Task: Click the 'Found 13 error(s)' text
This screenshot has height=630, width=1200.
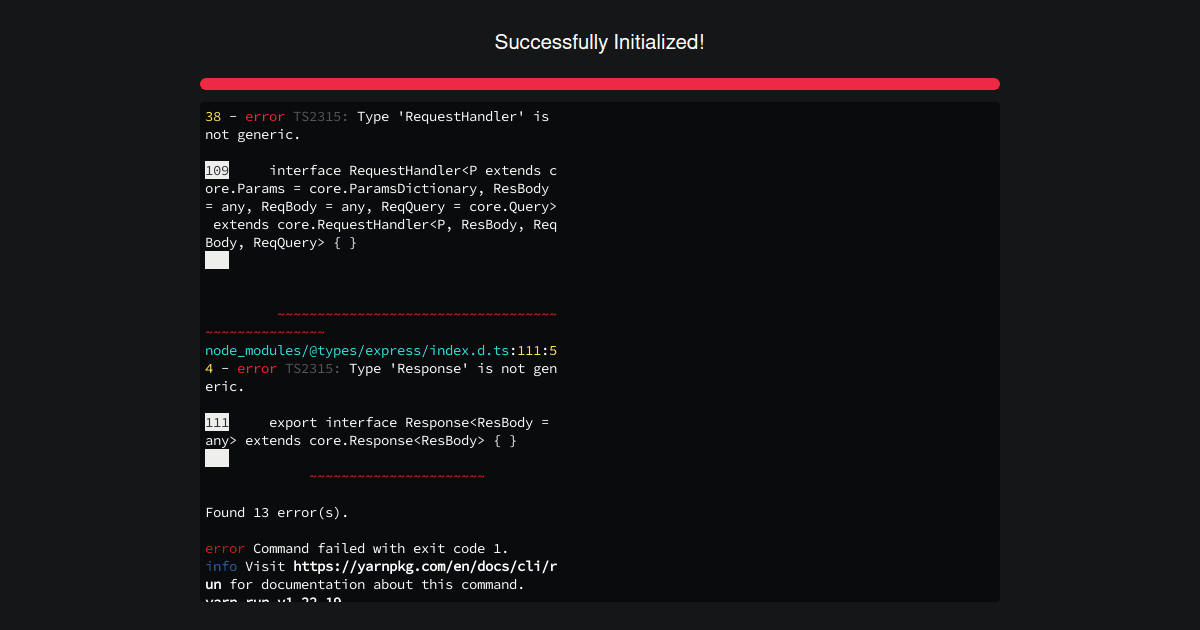Action: pos(276,512)
